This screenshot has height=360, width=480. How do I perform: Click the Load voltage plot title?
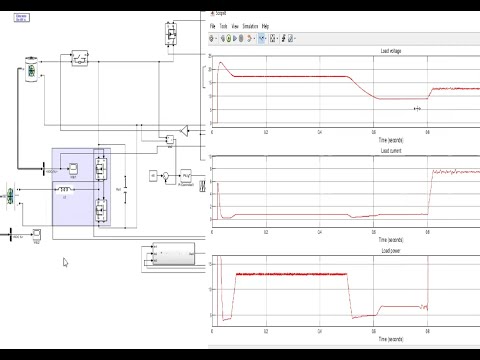[x=391, y=51]
